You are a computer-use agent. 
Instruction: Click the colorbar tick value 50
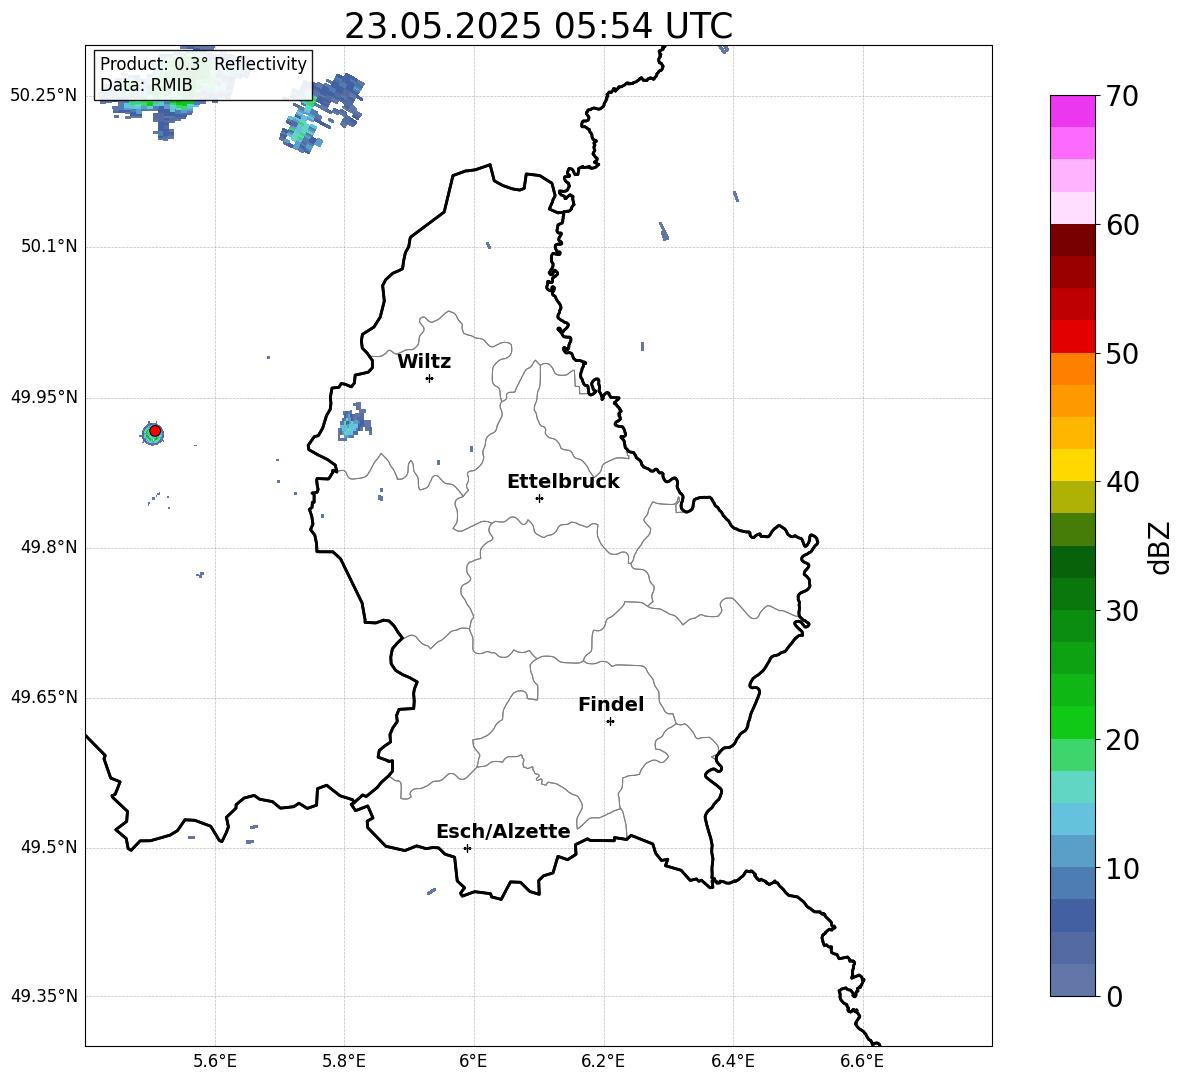pyautogui.click(x=1122, y=354)
